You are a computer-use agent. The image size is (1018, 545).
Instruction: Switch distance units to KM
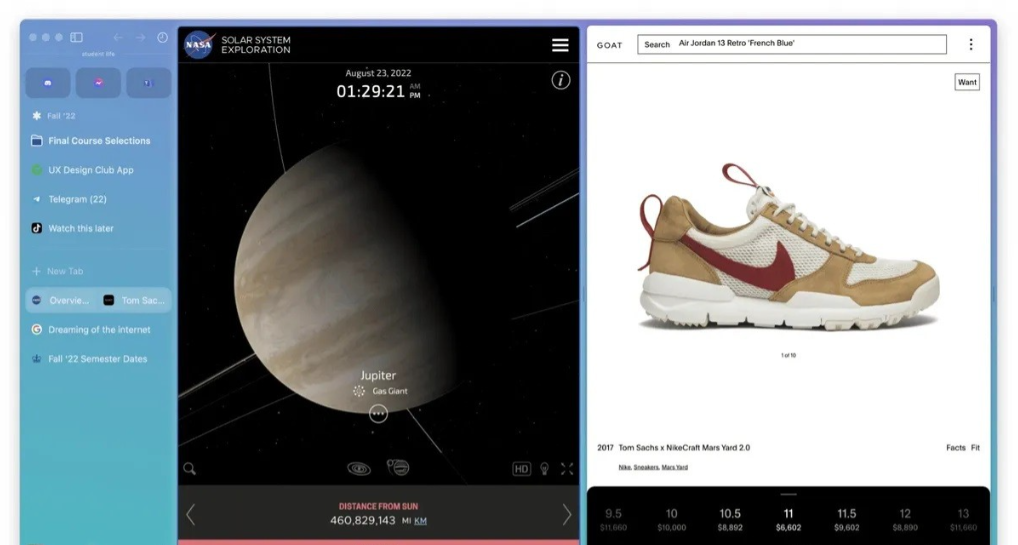(x=421, y=521)
